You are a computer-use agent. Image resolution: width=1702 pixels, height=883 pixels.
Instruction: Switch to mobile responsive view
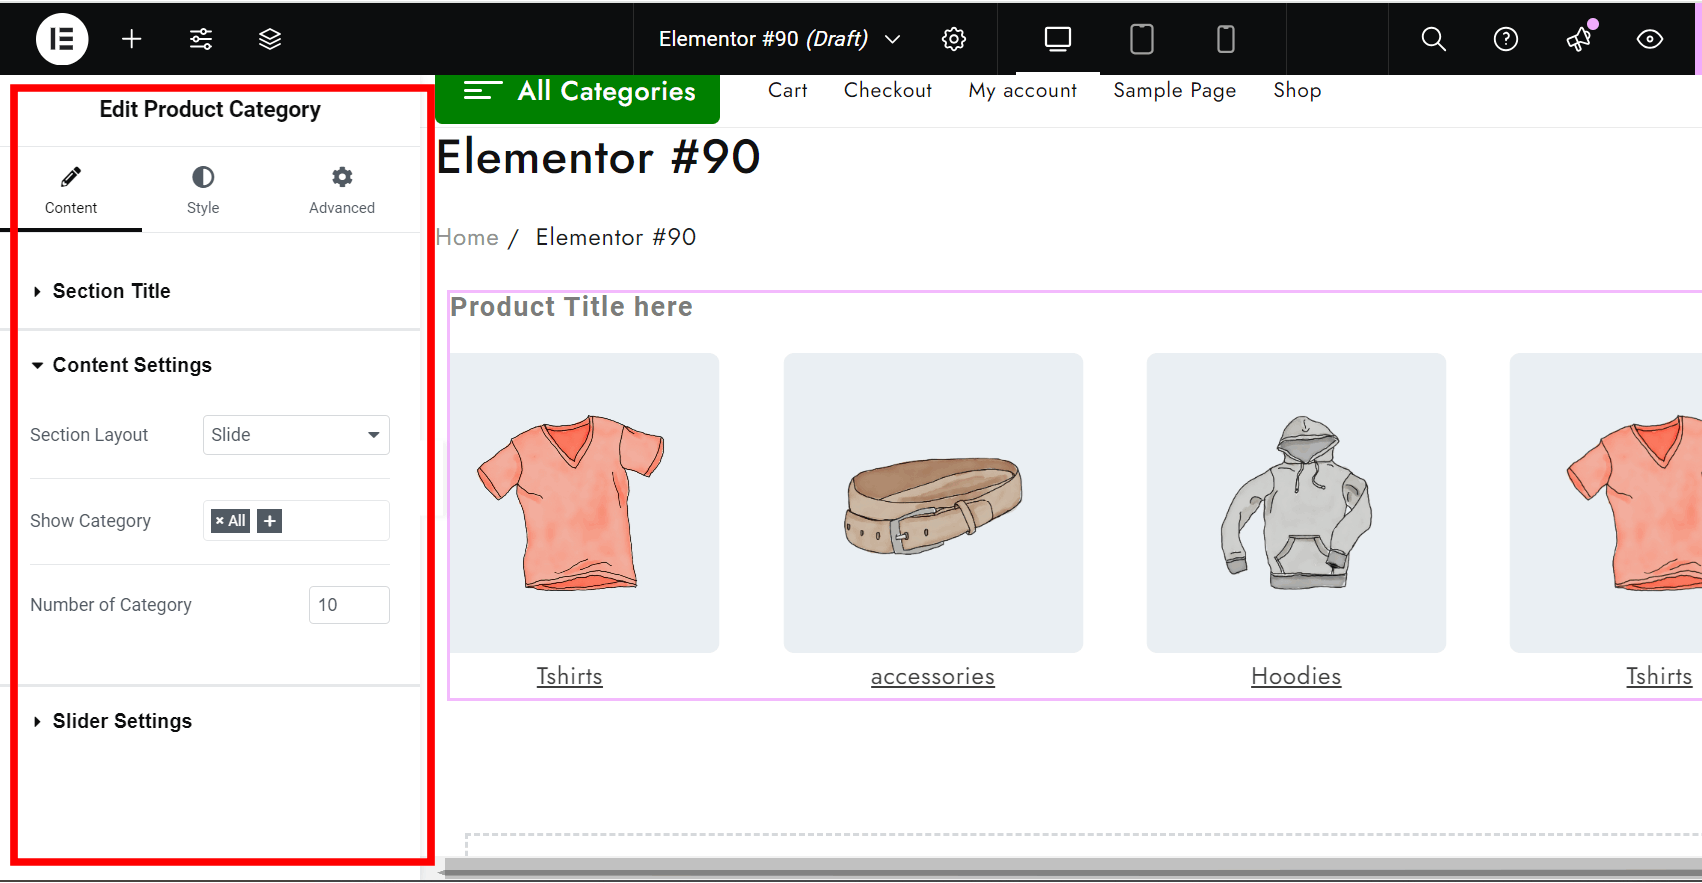tap(1225, 39)
